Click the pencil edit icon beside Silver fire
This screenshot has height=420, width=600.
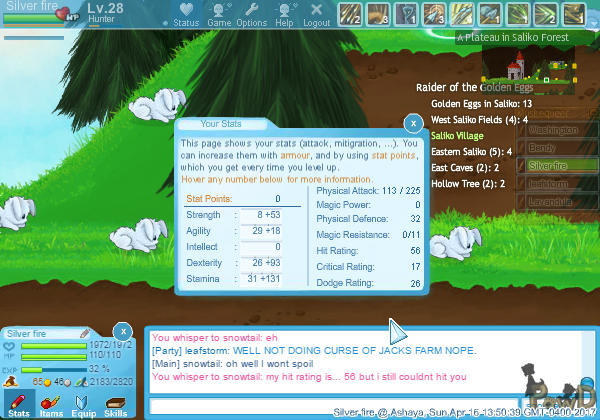(86, 333)
